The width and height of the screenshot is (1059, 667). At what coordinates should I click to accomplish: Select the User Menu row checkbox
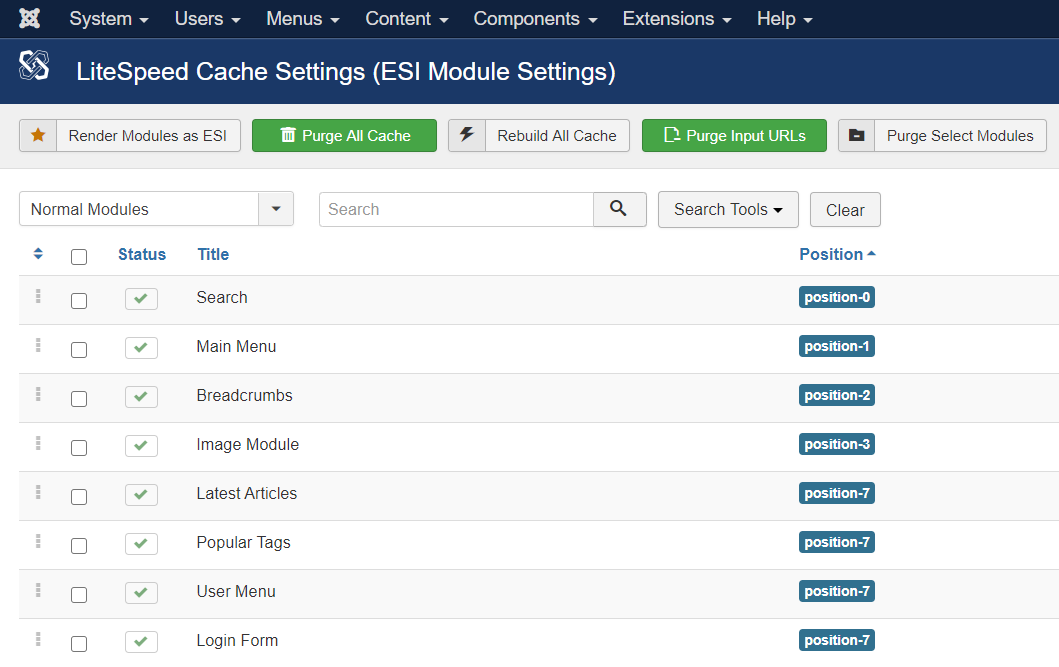point(79,595)
